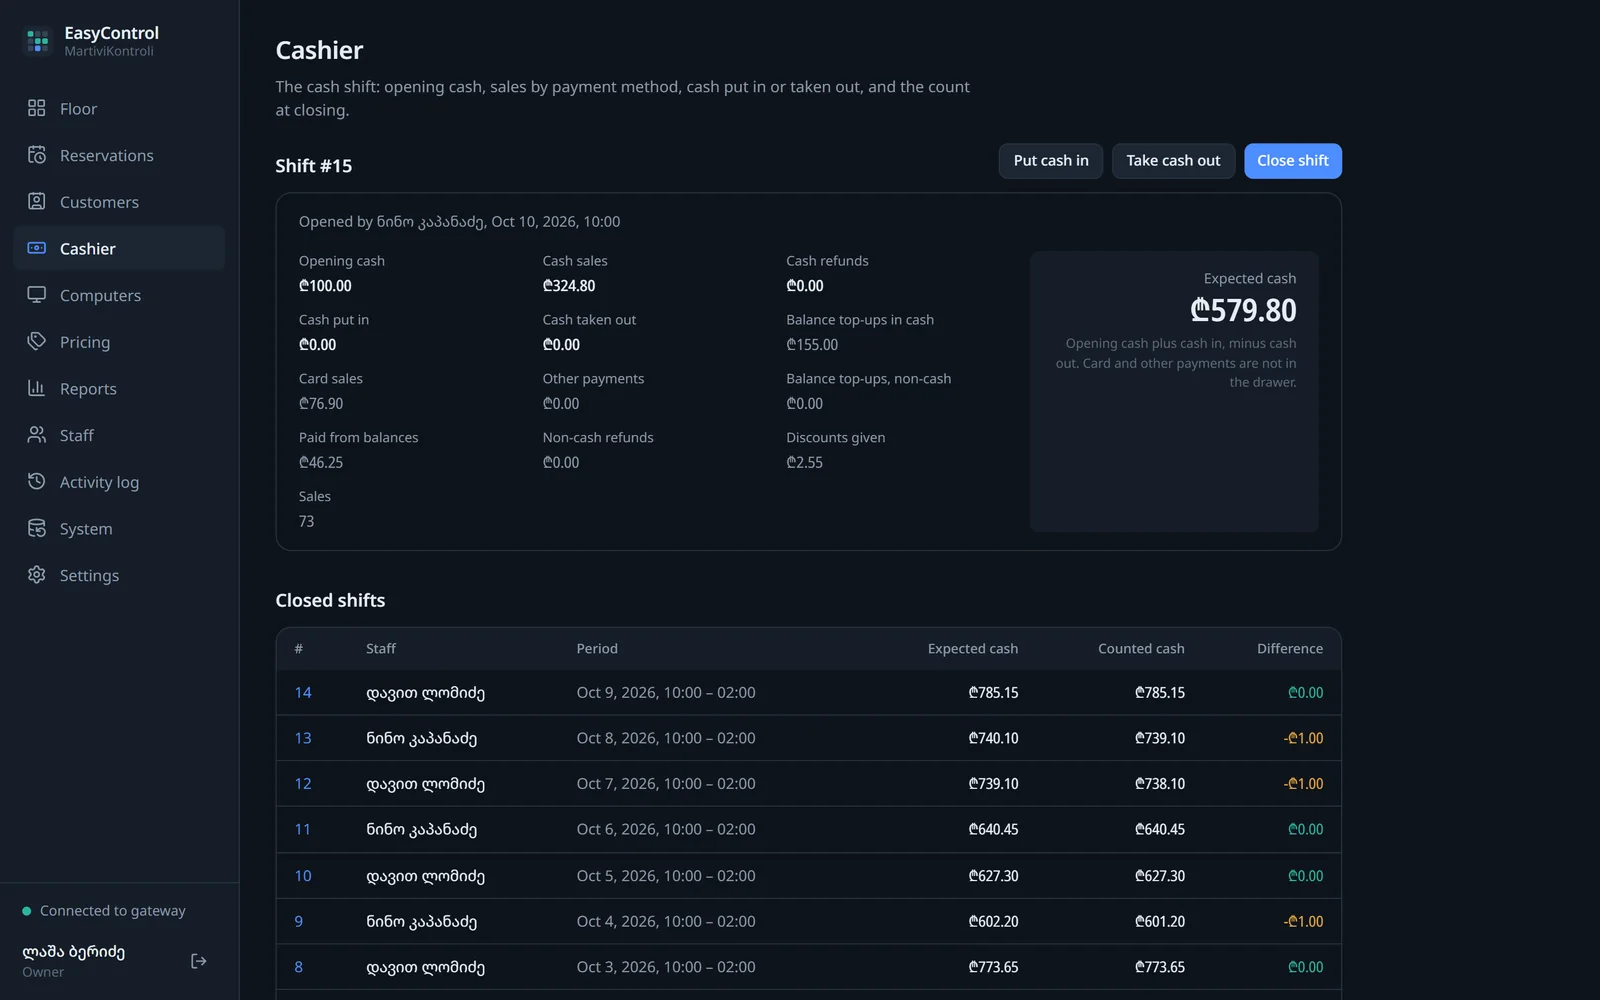Click the Oct 8, 2026 period cell
Image resolution: width=1600 pixels, height=1000 pixels.
coord(666,738)
